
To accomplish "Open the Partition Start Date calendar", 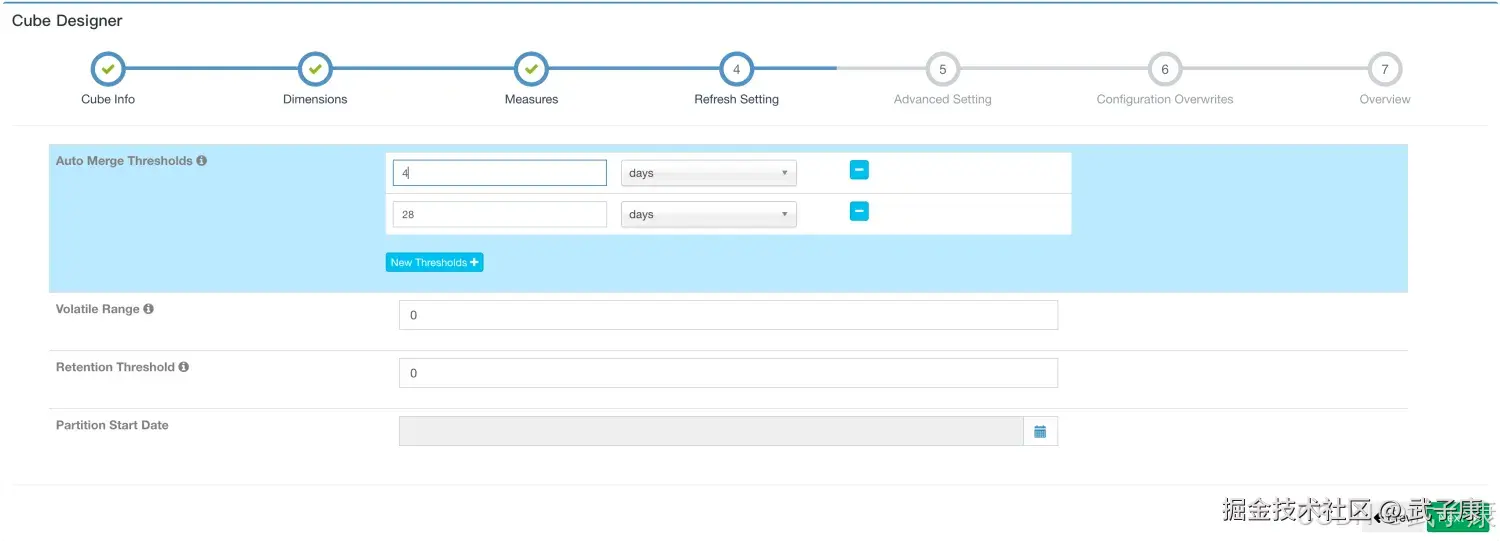I will 1040,431.
